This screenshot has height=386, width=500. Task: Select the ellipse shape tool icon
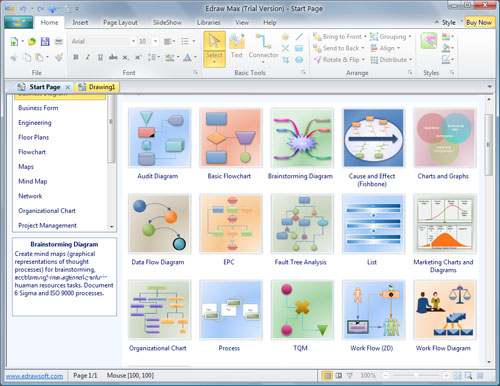[x=299, y=60]
